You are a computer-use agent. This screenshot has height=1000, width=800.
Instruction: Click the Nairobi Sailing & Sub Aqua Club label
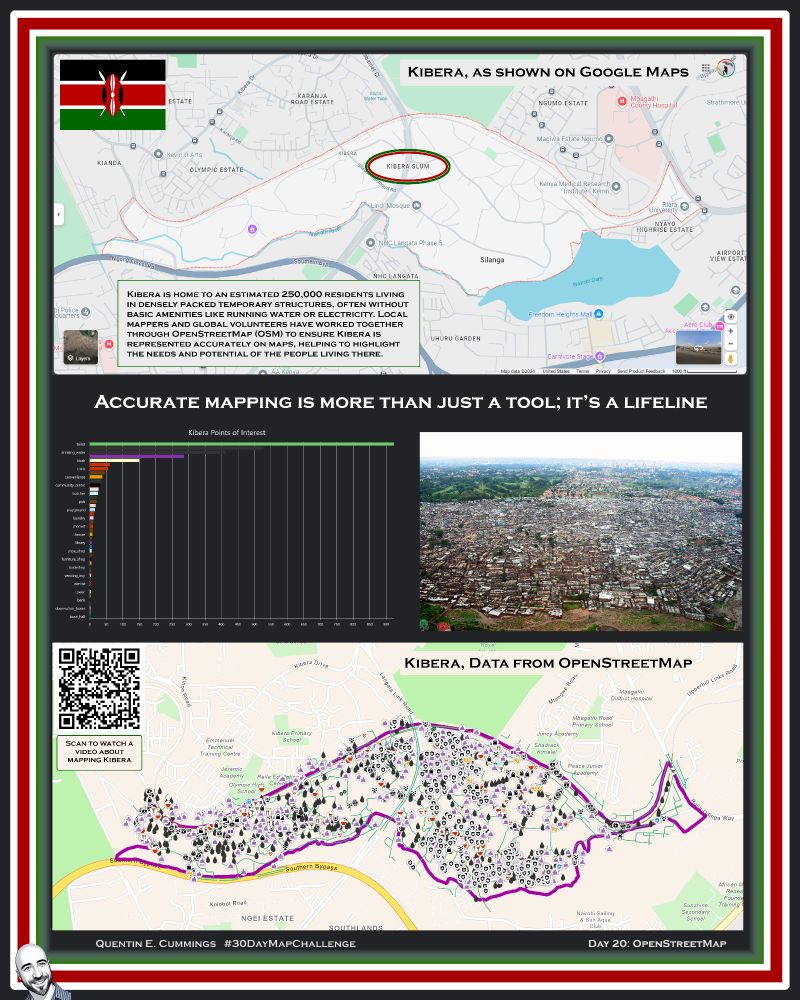[x=596, y=919]
